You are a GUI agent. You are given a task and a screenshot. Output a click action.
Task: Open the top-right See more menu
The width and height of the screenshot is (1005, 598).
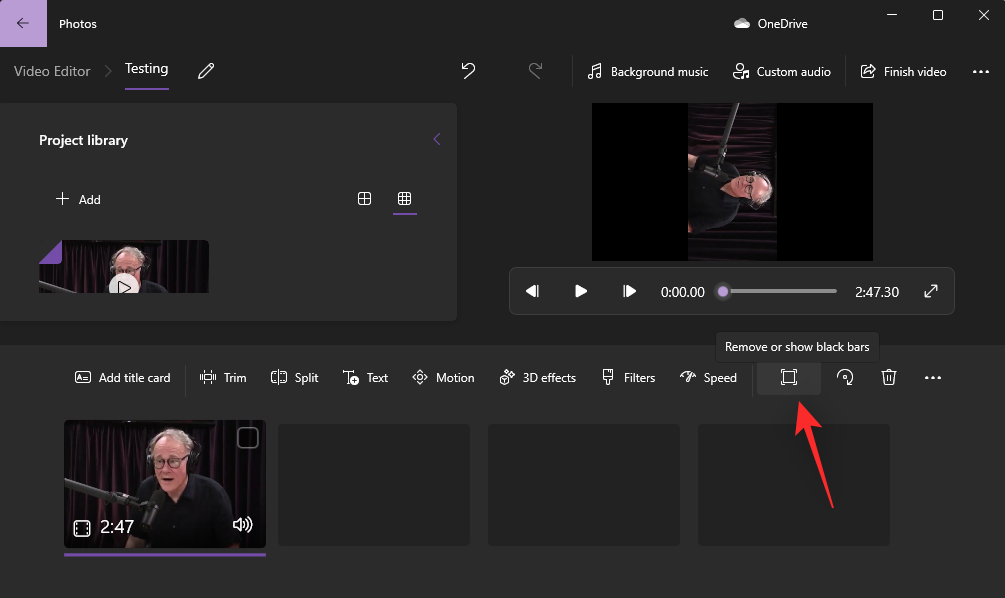(981, 71)
